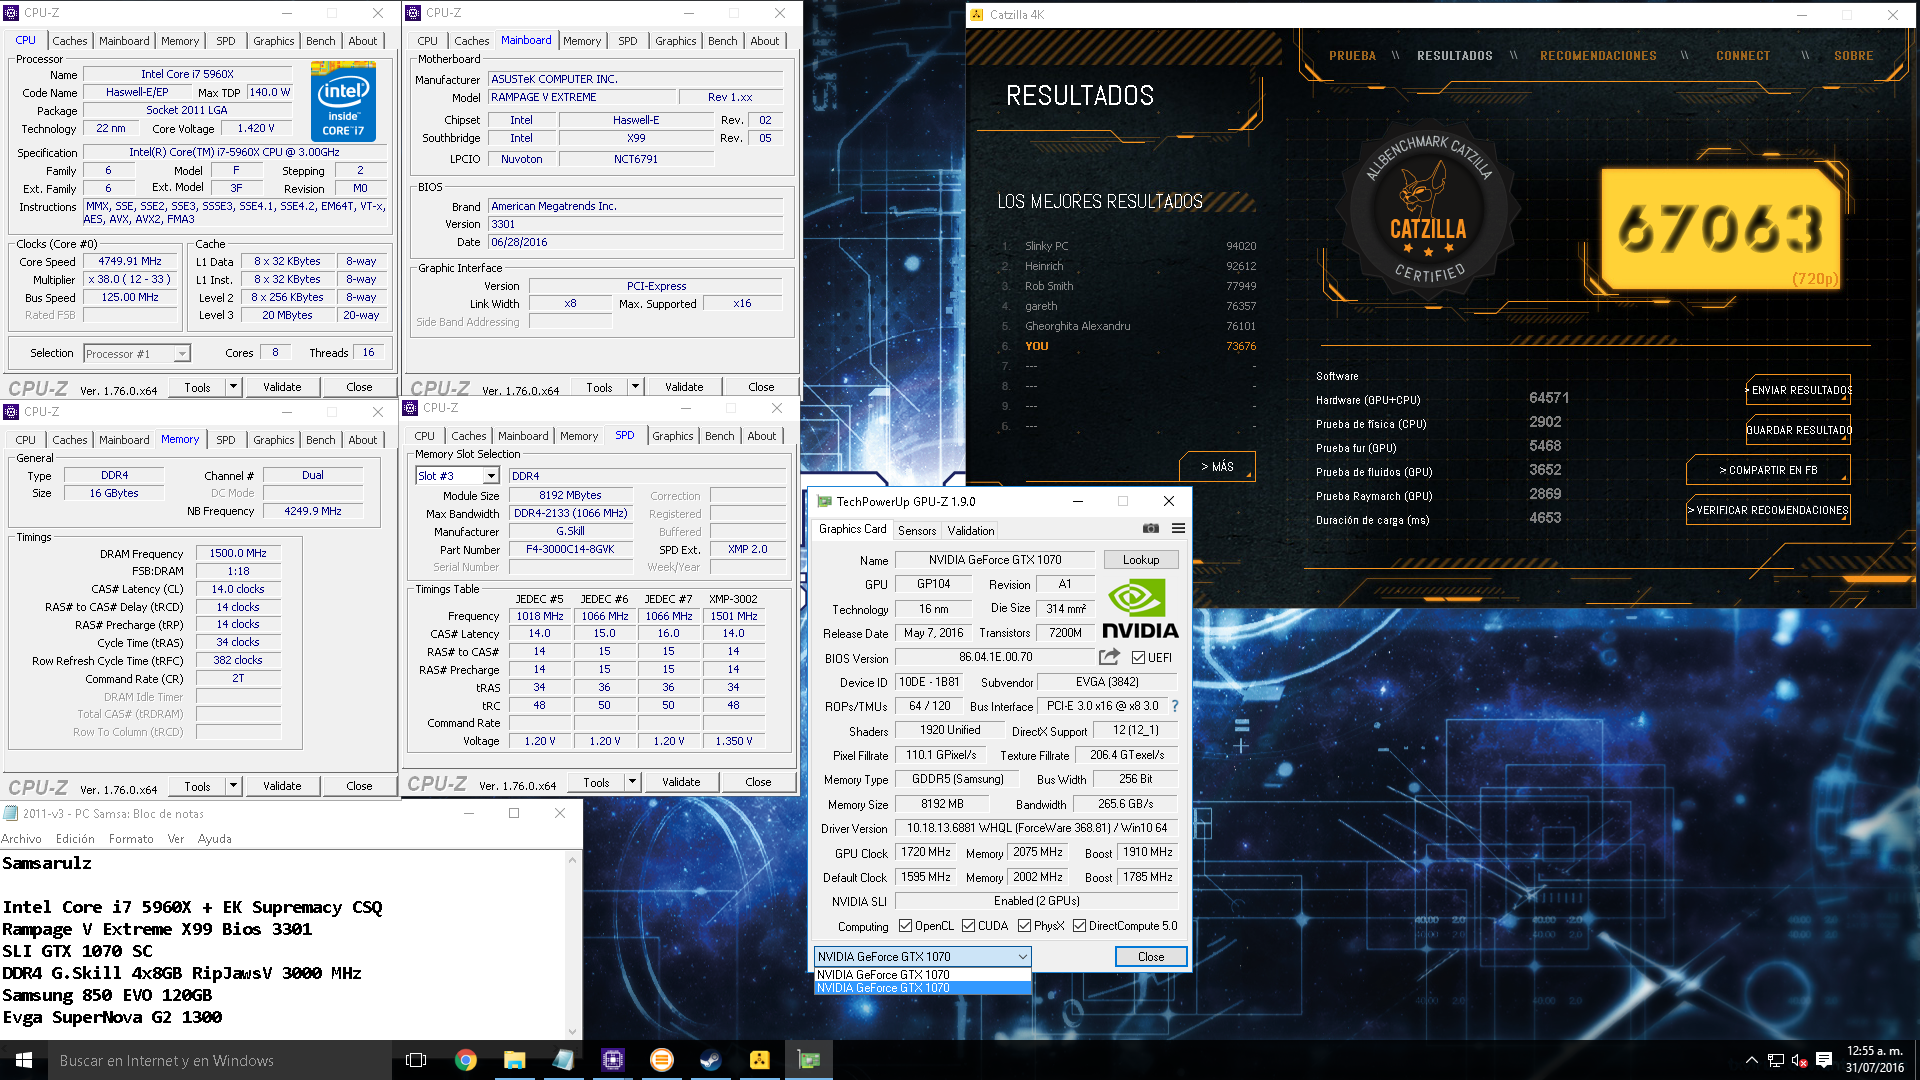Click Validate in the Mainboard CPU-Z window

(684, 387)
